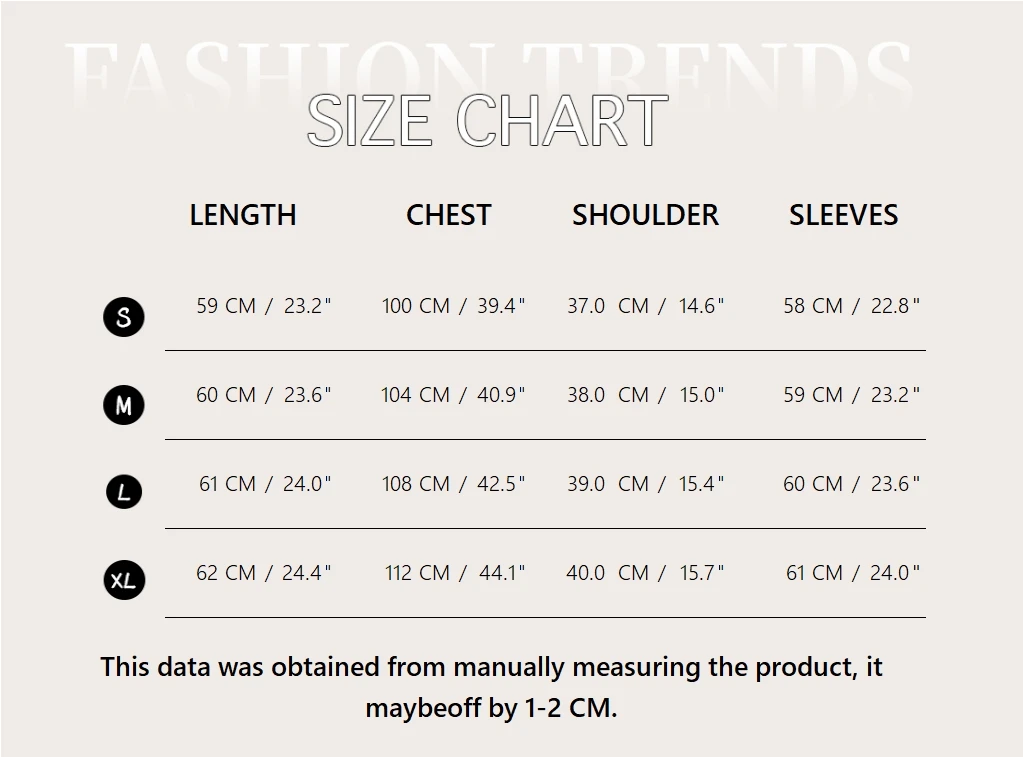
Task: Select the SHOULDER column header
Action: click(x=645, y=215)
